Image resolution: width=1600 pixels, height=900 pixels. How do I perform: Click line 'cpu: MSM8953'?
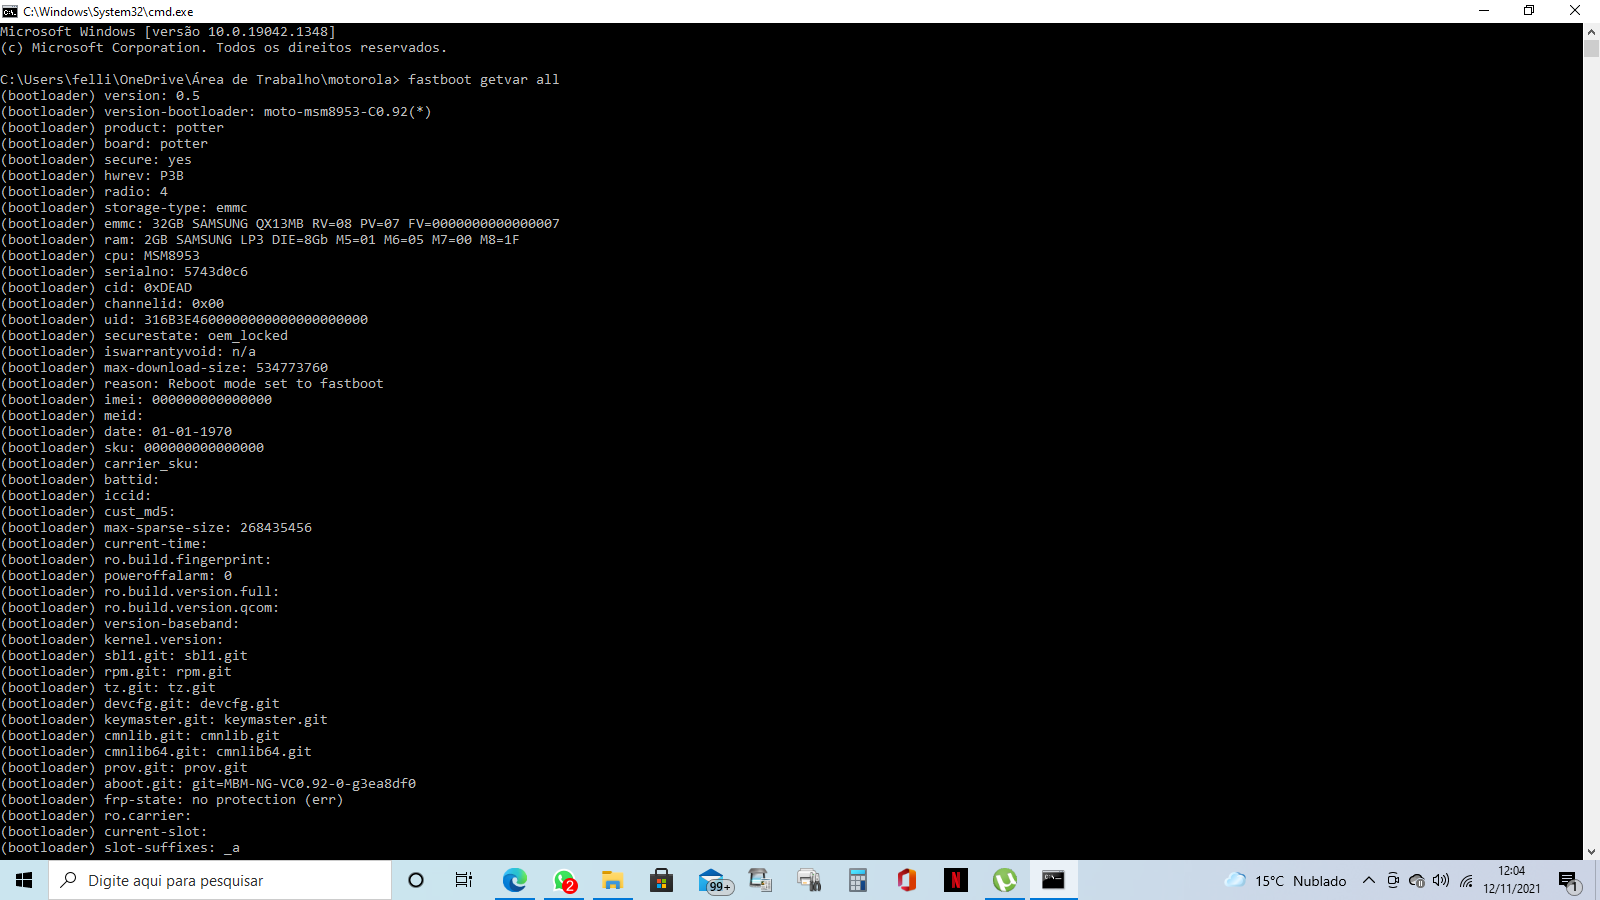(x=100, y=256)
